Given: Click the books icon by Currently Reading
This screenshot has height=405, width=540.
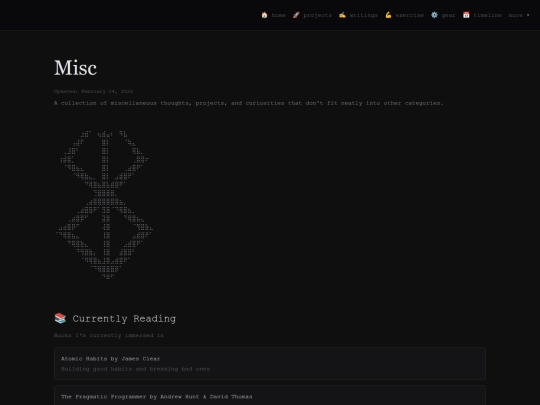Looking at the screenshot, I should pos(60,318).
